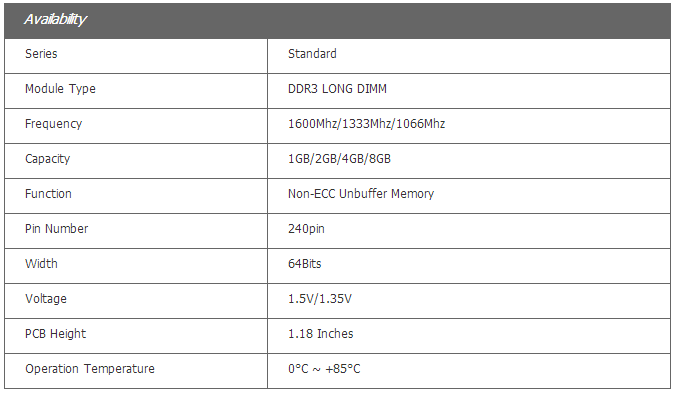This screenshot has width=675, height=393.
Task: Click the Non-ECC Unbuffer Memory text
Action: coord(361,194)
